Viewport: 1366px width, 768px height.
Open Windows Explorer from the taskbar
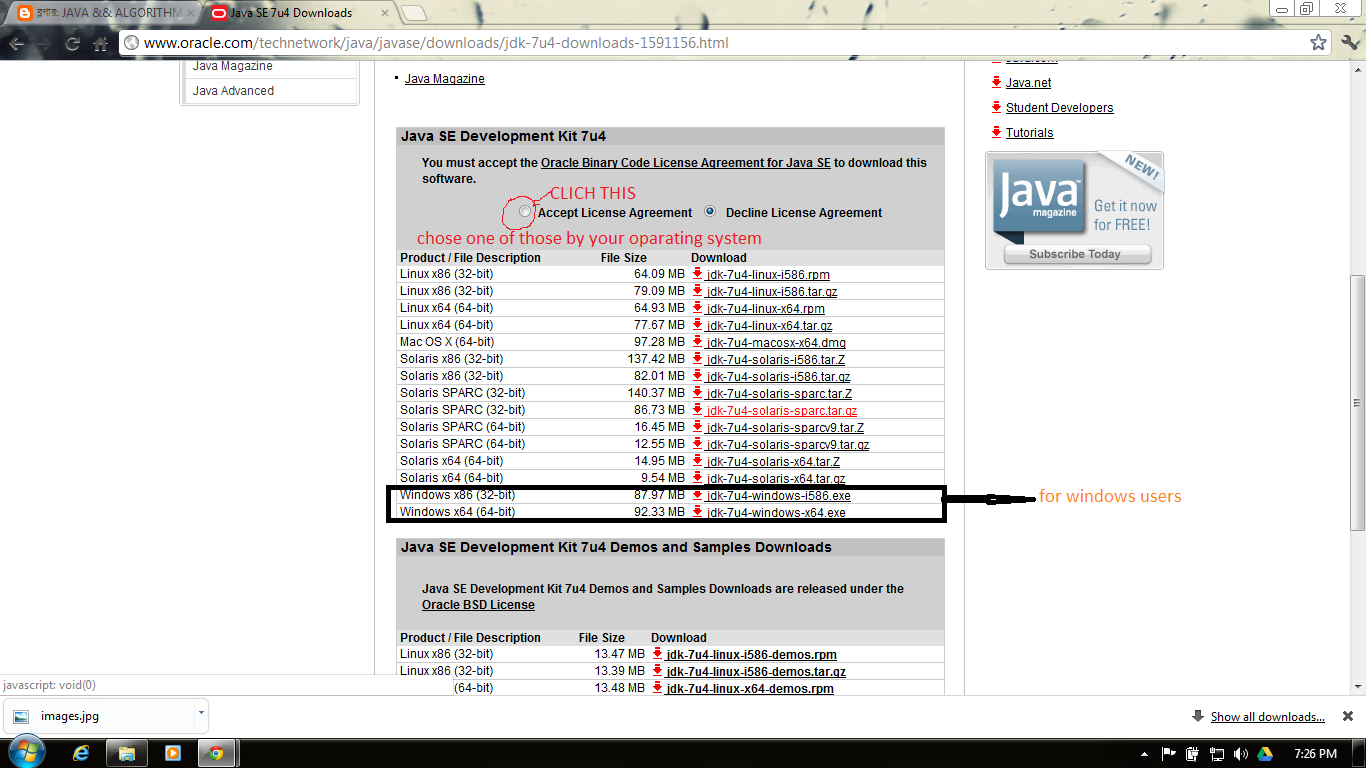[x=127, y=753]
